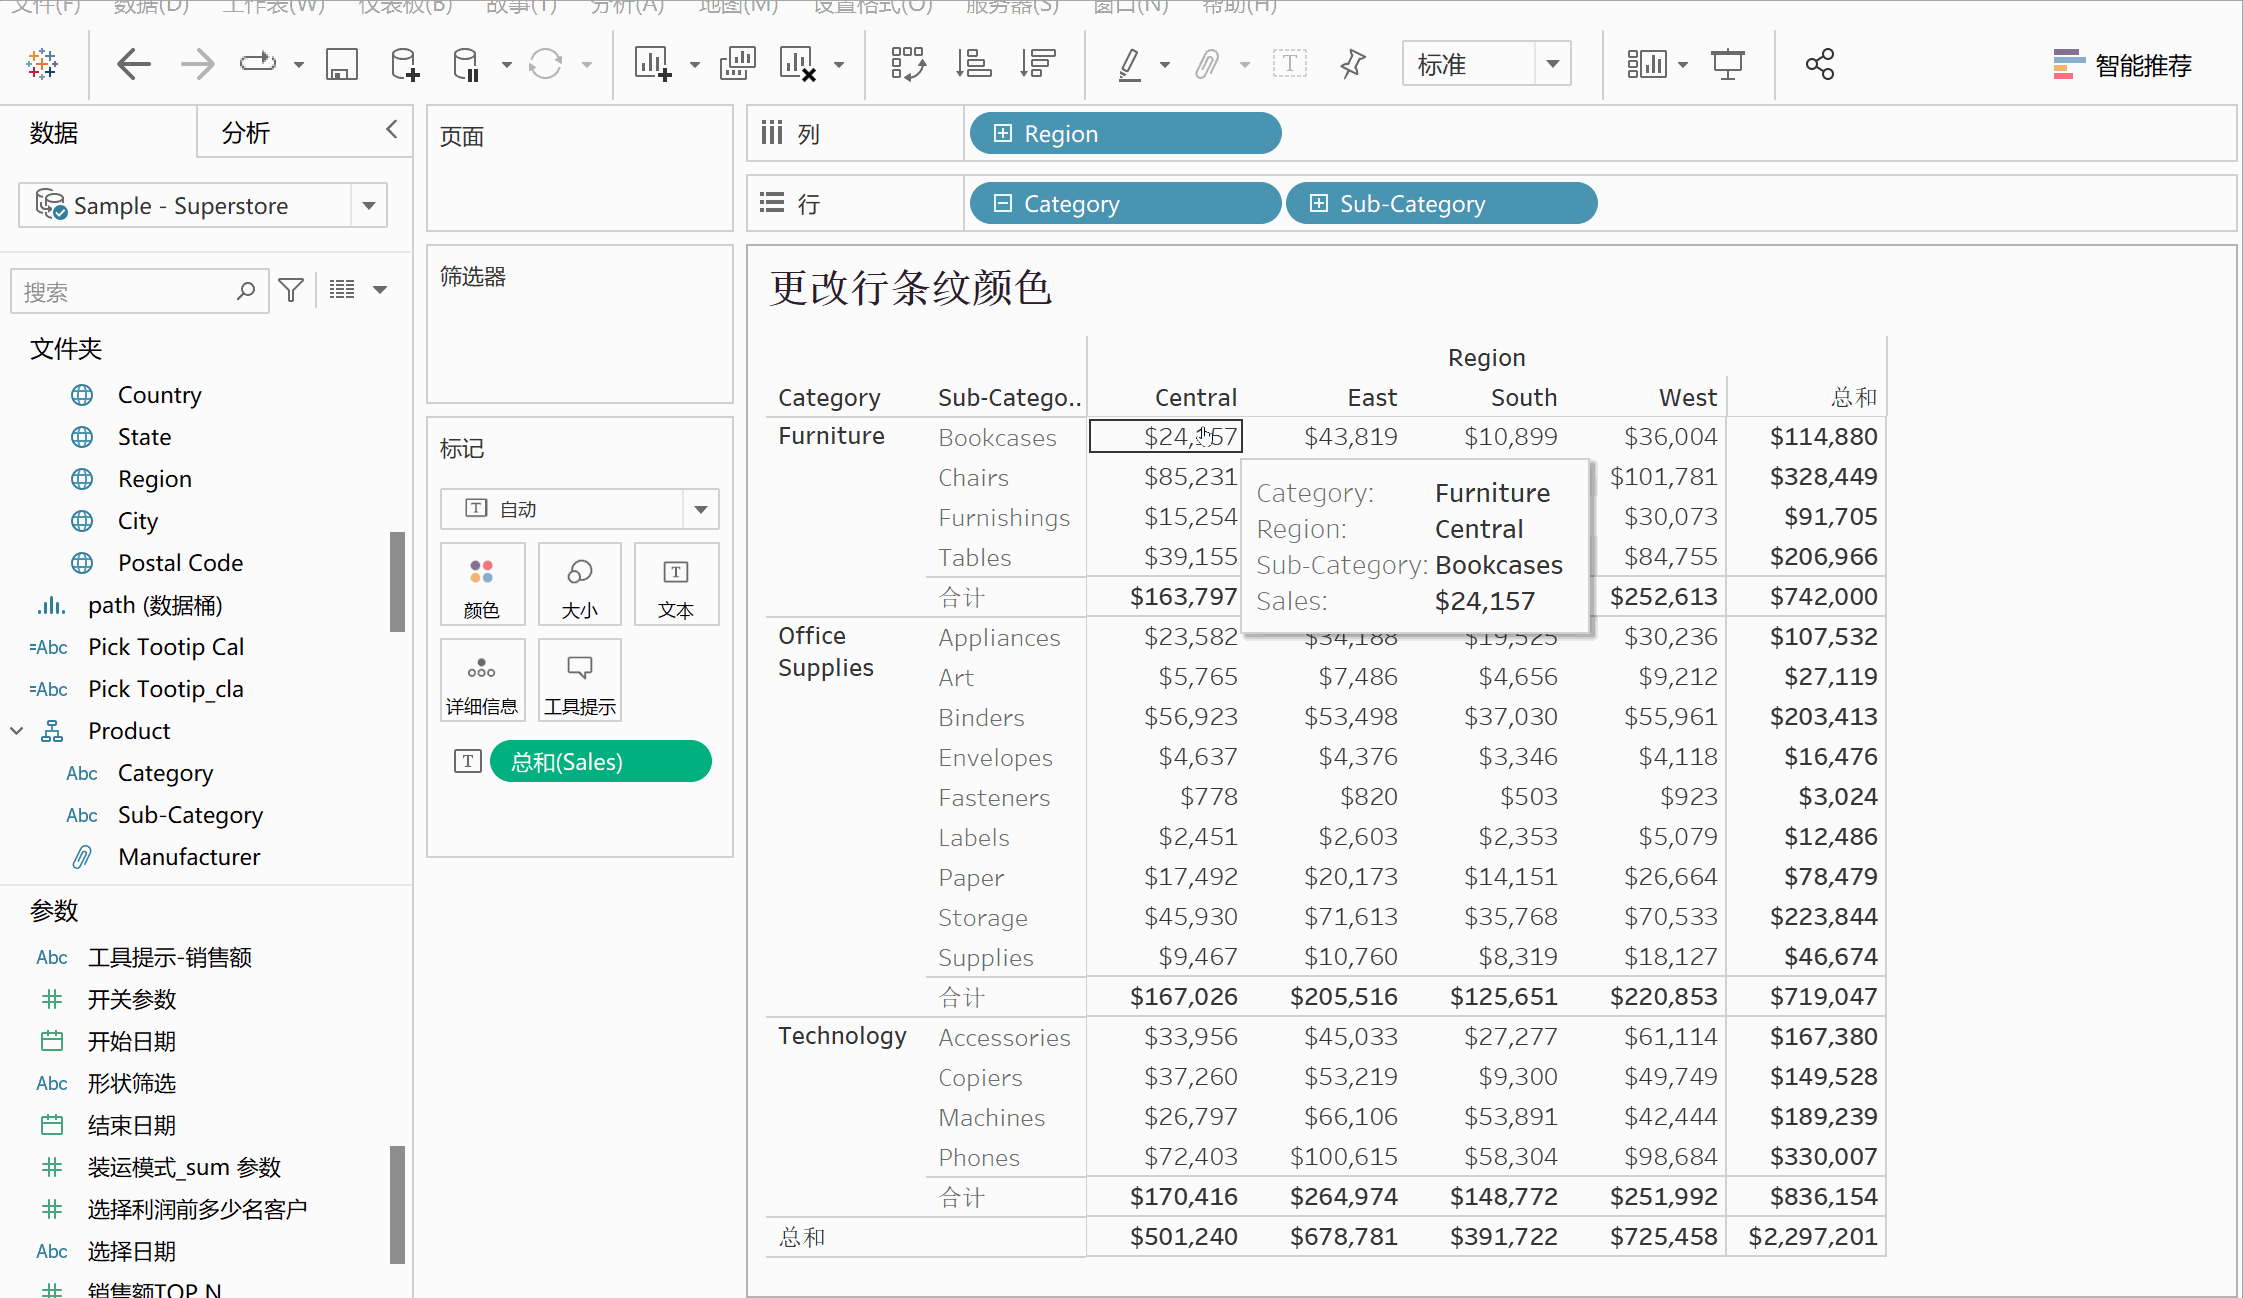Click the Undo back arrow
This screenshot has width=2243, height=1298.
133,64
